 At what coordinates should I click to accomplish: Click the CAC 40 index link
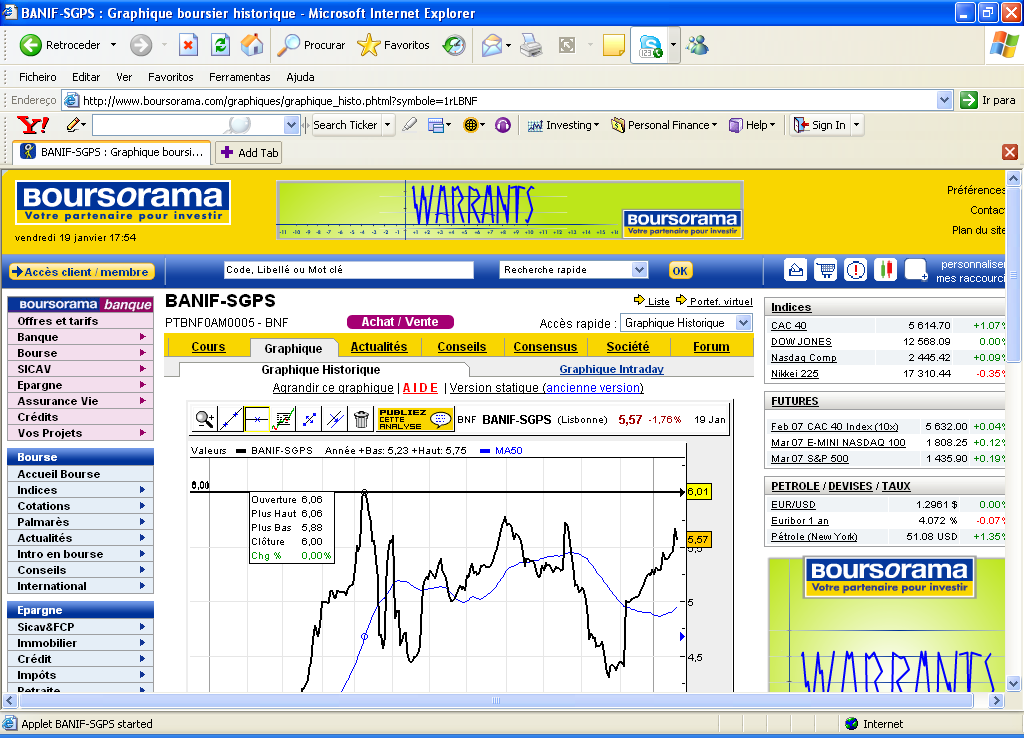[x=788, y=326]
